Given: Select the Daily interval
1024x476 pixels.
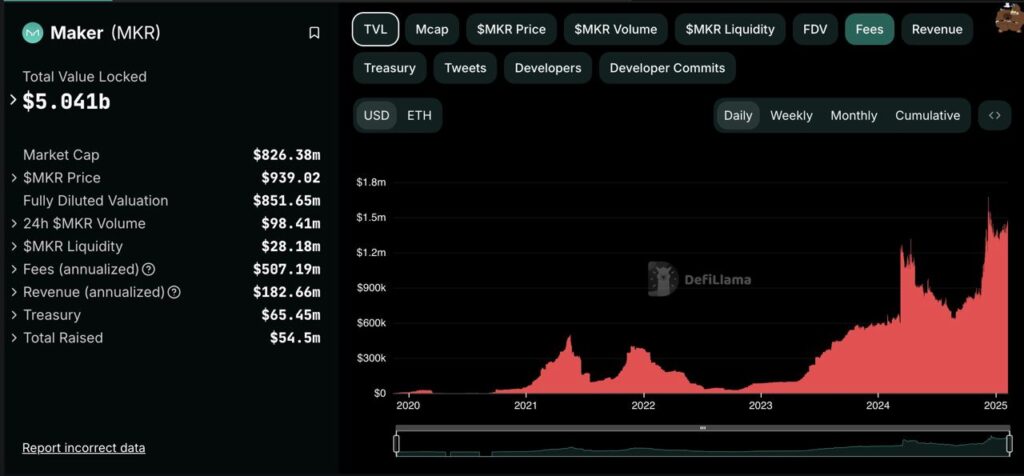Looking at the screenshot, I should 738,116.
